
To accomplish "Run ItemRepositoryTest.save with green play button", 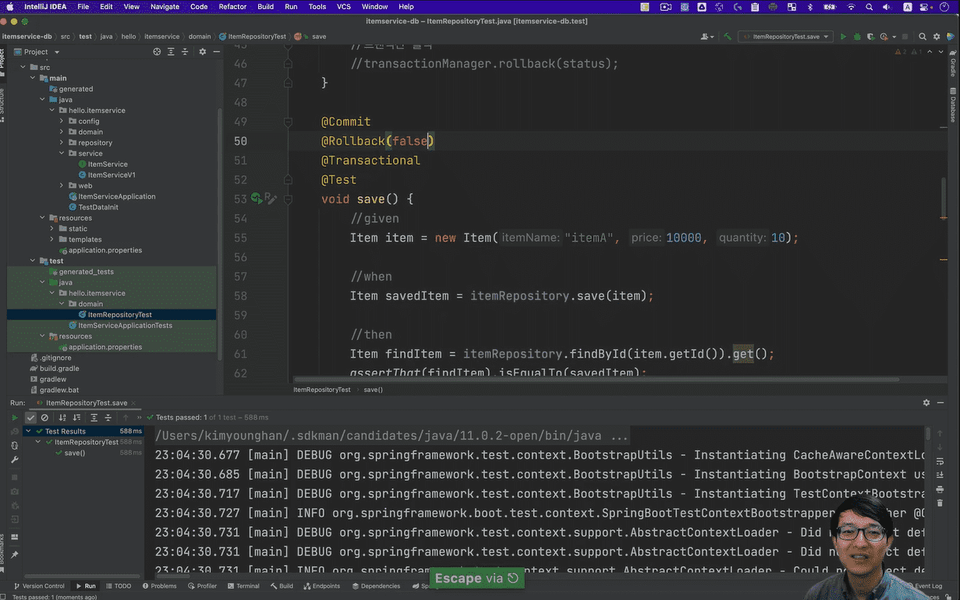I will pos(843,37).
